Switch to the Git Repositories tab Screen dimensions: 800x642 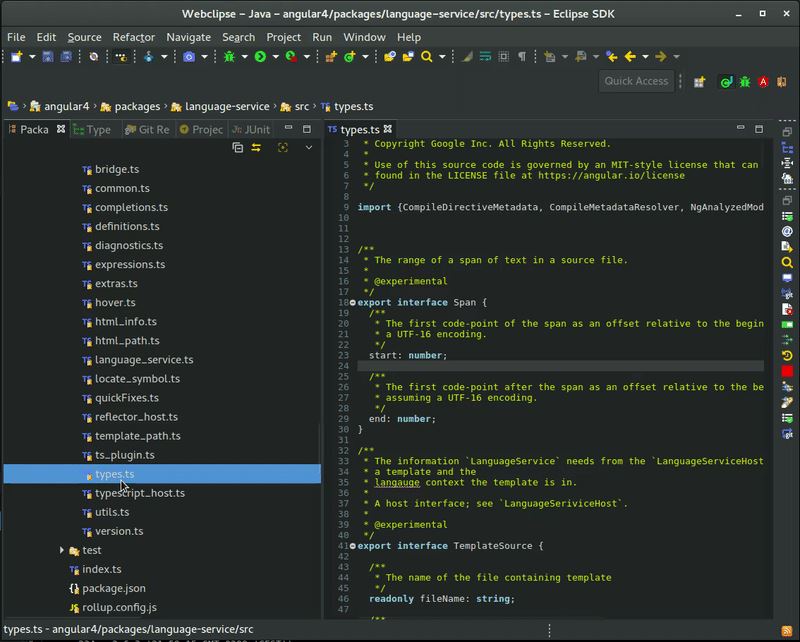(147, 130)
